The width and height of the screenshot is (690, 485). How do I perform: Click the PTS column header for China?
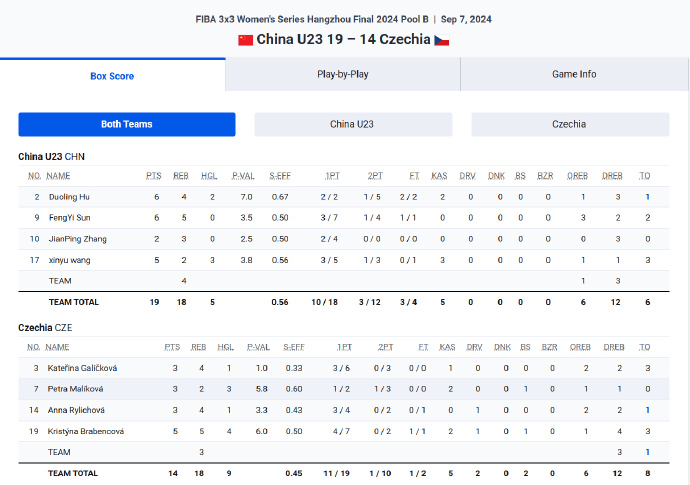[x=154, y=176]
